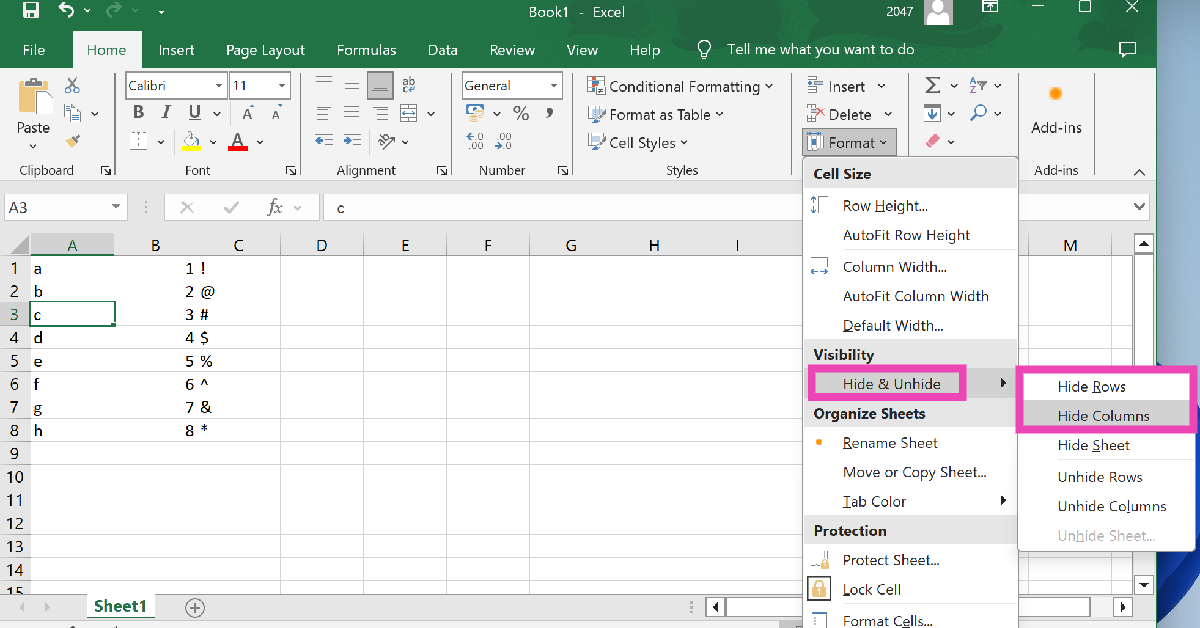Choose Hide Columns from the submenu
This screenshot has width=1200, height=628.
coord(1103,416)
